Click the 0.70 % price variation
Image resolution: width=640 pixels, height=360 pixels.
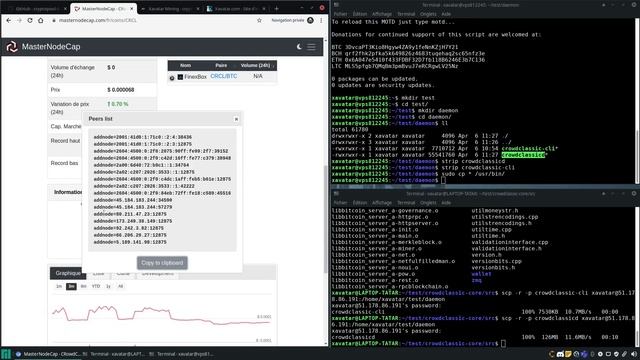(x=118, y=104)
